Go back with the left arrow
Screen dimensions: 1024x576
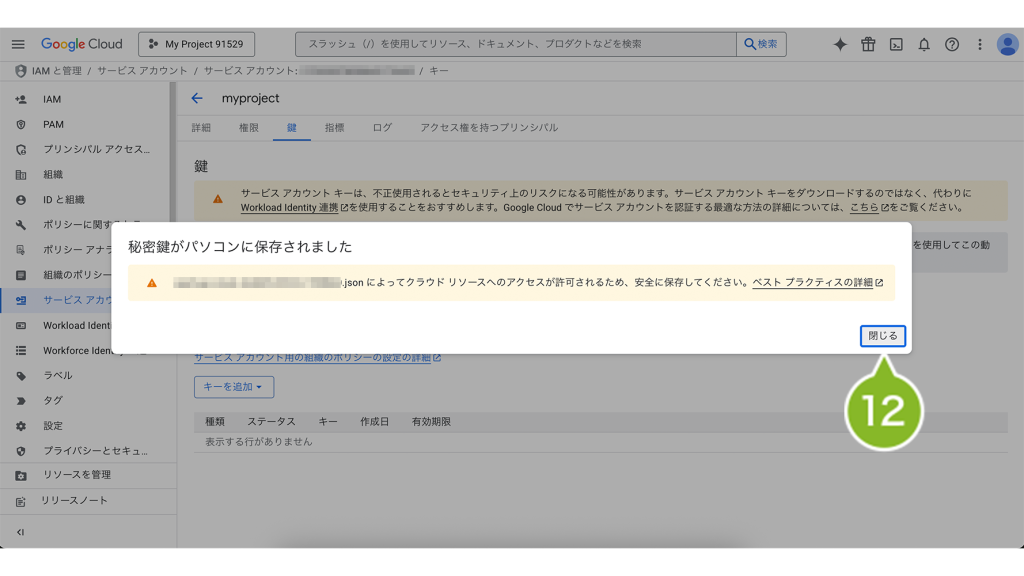[197, 98]
